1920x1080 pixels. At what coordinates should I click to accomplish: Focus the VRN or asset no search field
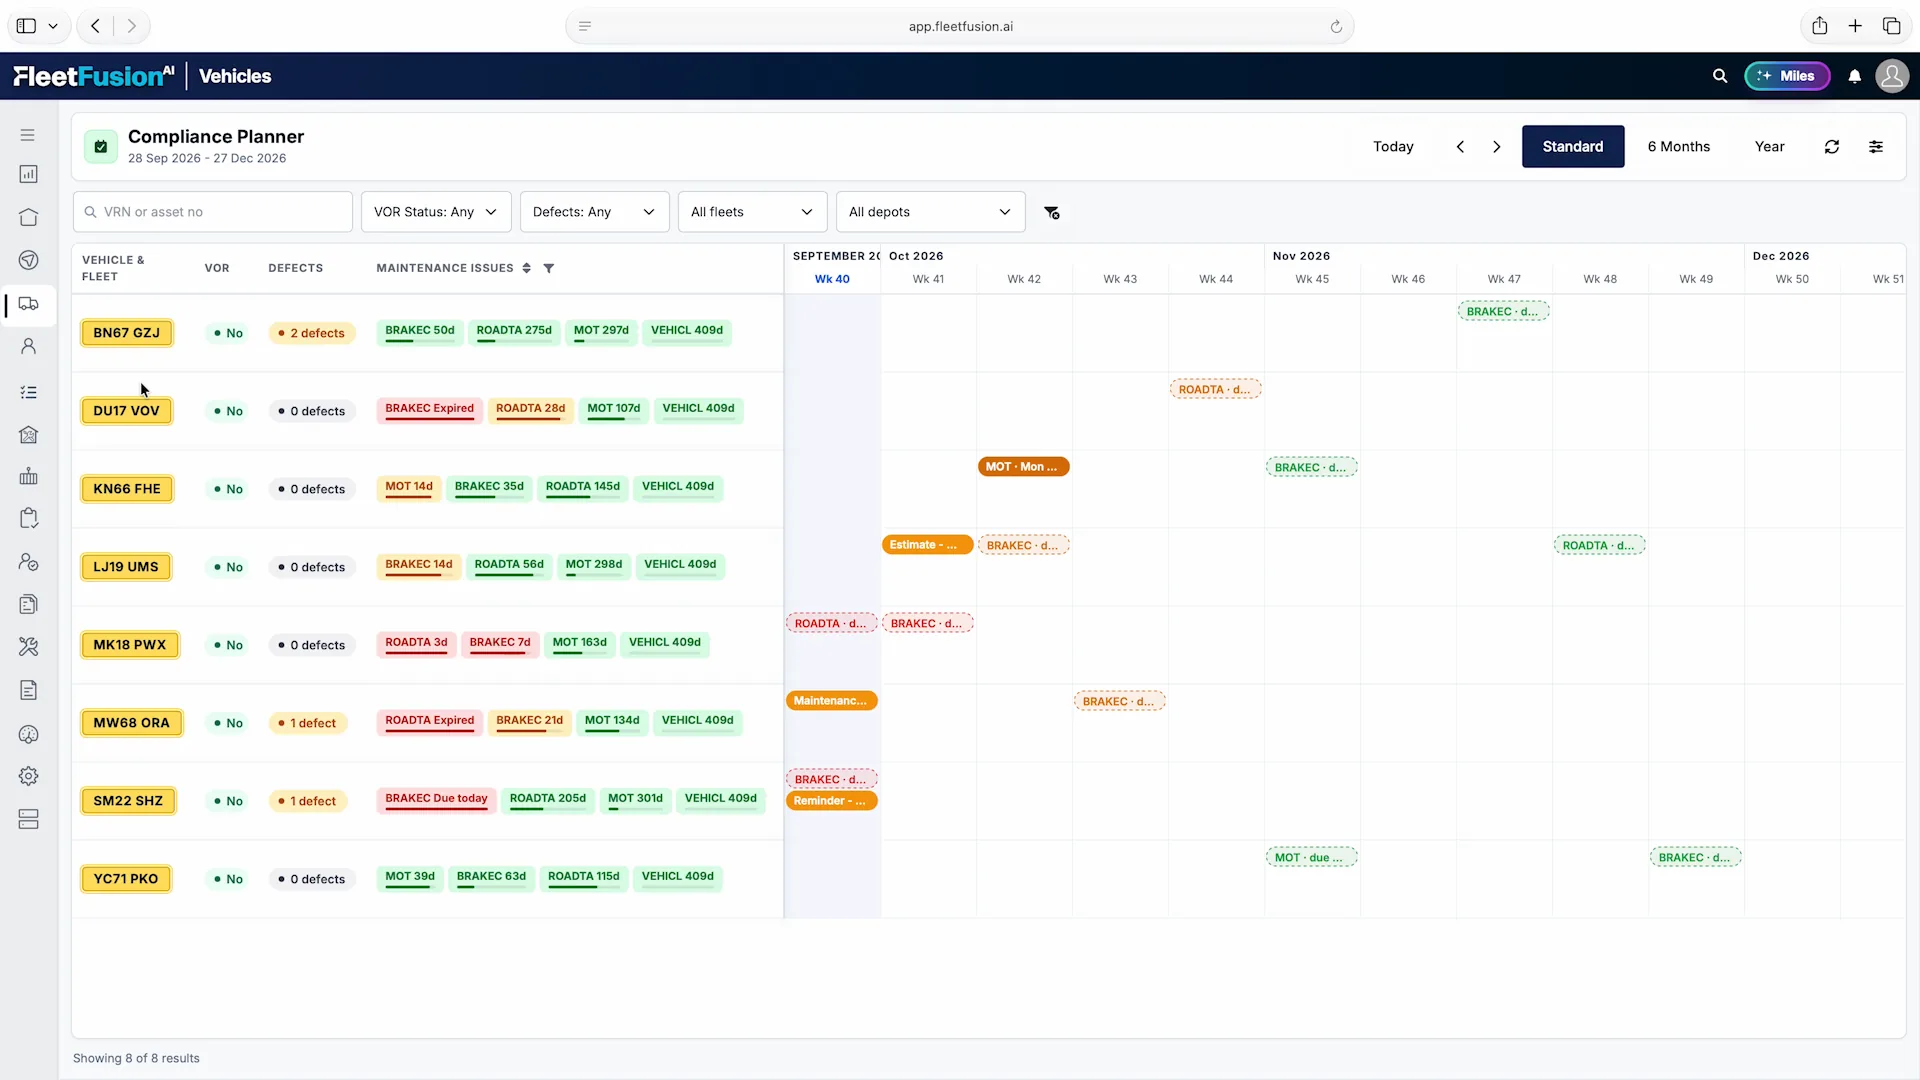pos(213,212)
